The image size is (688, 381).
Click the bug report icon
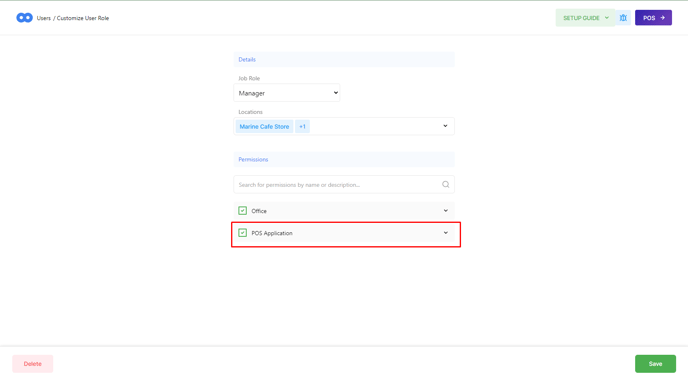[x=623, y=18]
